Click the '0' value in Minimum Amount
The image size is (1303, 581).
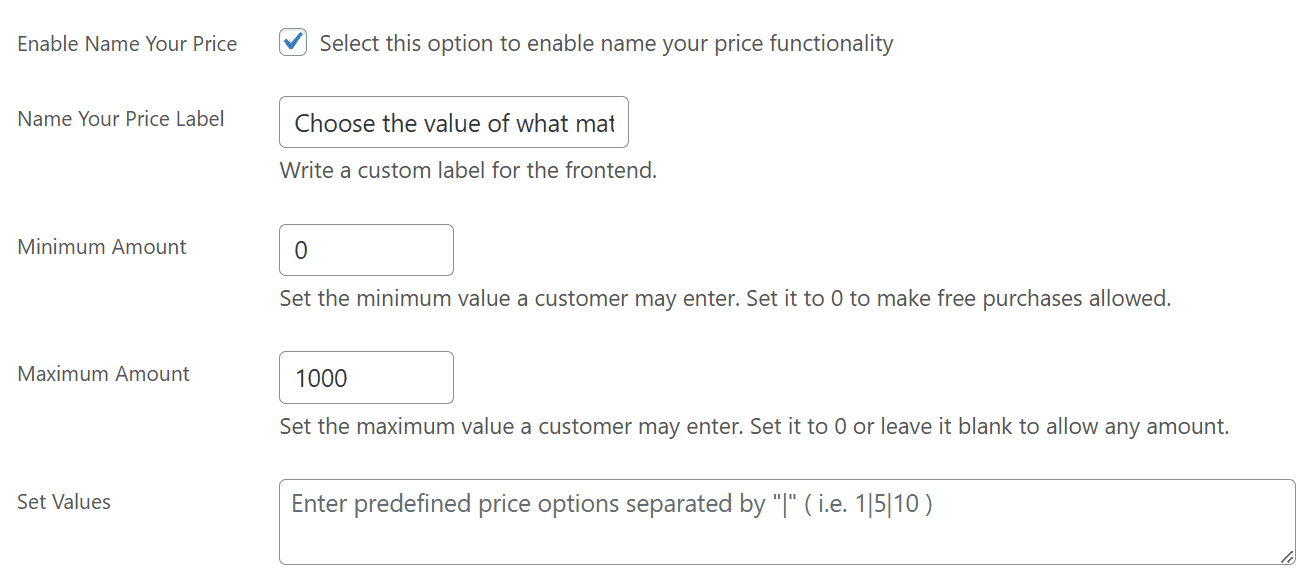[x=301, y=251]
